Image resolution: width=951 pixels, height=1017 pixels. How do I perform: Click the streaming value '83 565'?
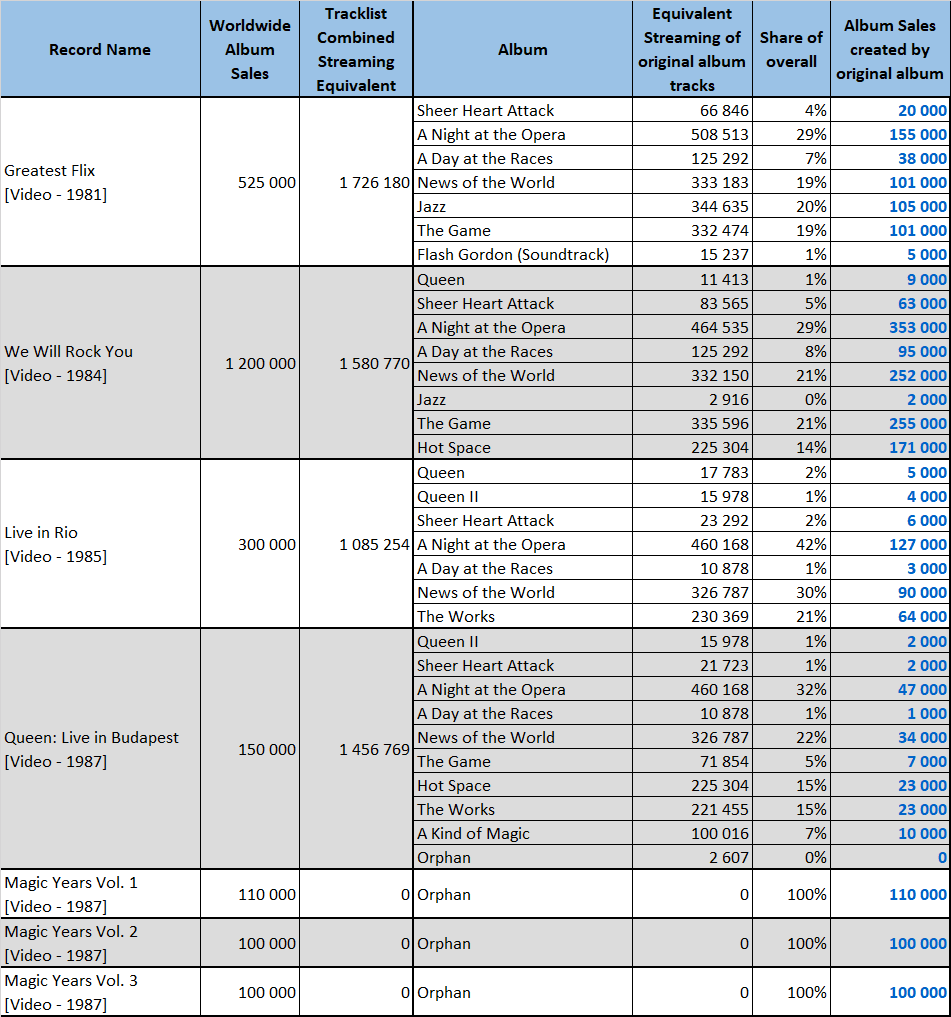(x=724, y=304)
